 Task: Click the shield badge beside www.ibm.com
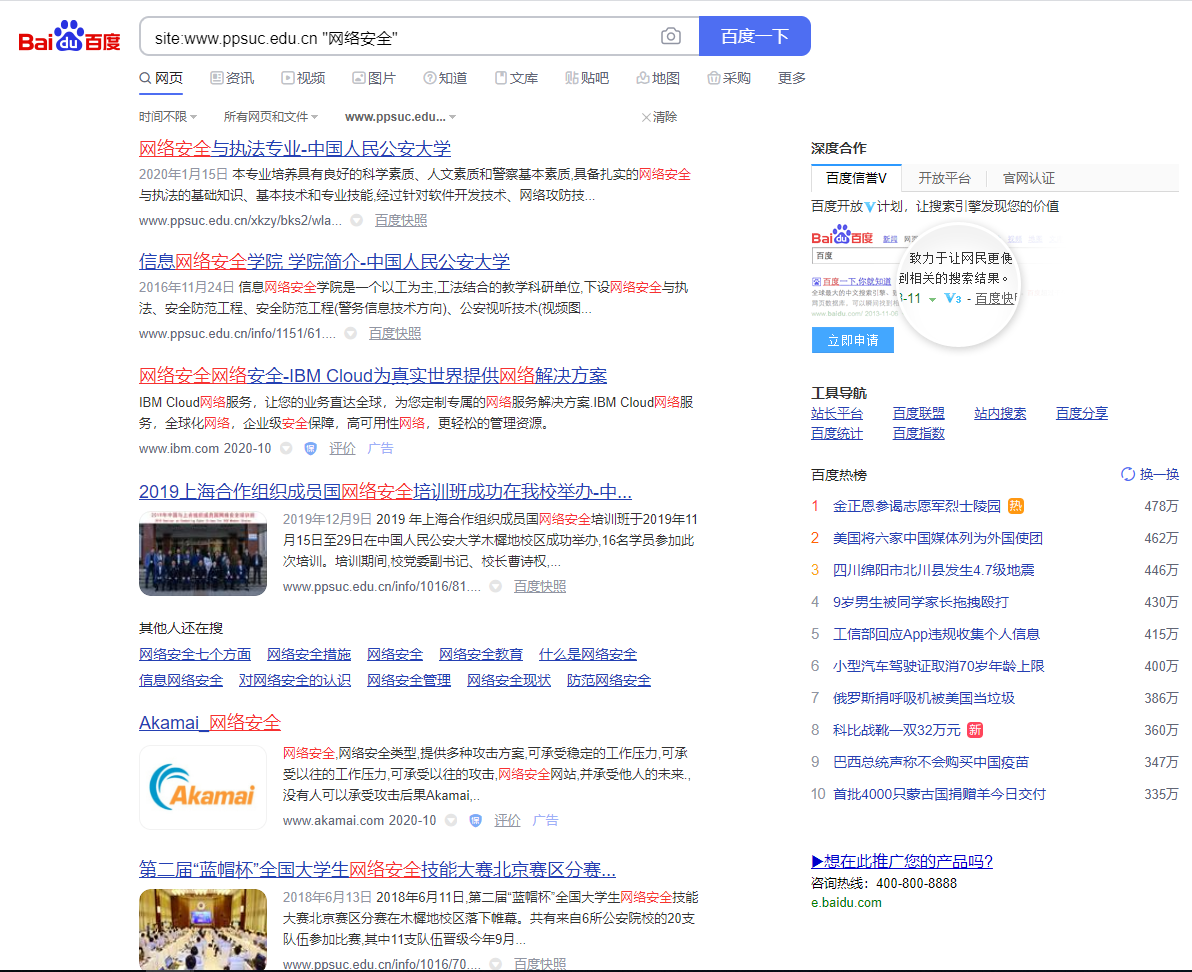point(310,449)
